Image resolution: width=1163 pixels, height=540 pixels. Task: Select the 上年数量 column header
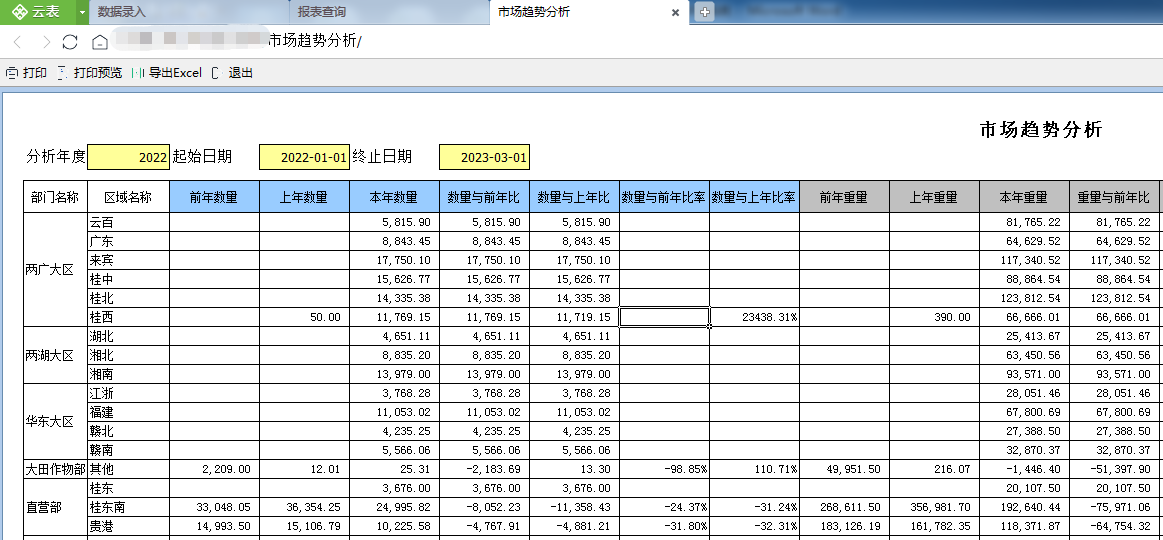[304, 197]
